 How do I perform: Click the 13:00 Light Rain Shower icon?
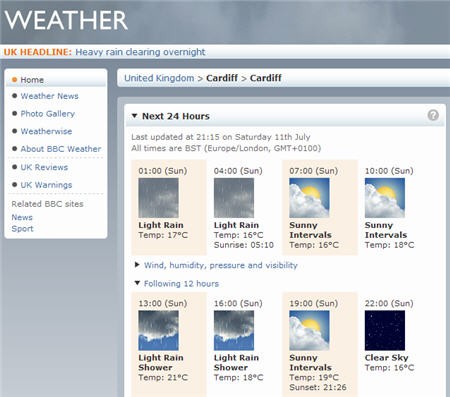[x=158, y=330]
